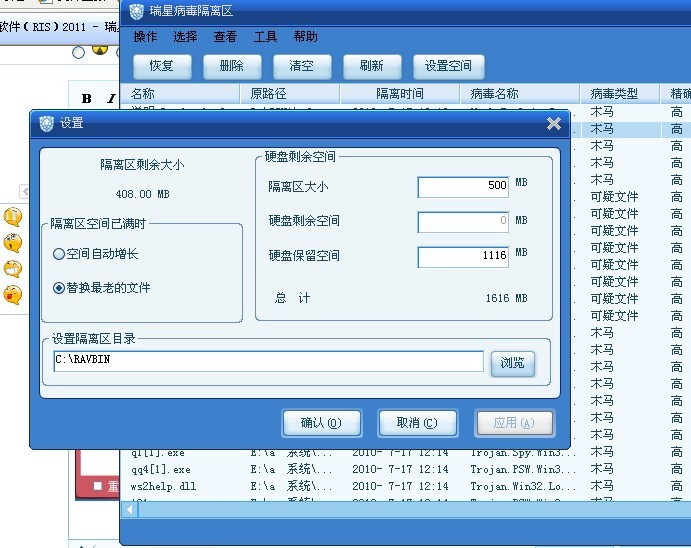This screenshot has height=548, width=691.
Task: Confirm settings with 确认(O) button
Action: coord(322,423)
